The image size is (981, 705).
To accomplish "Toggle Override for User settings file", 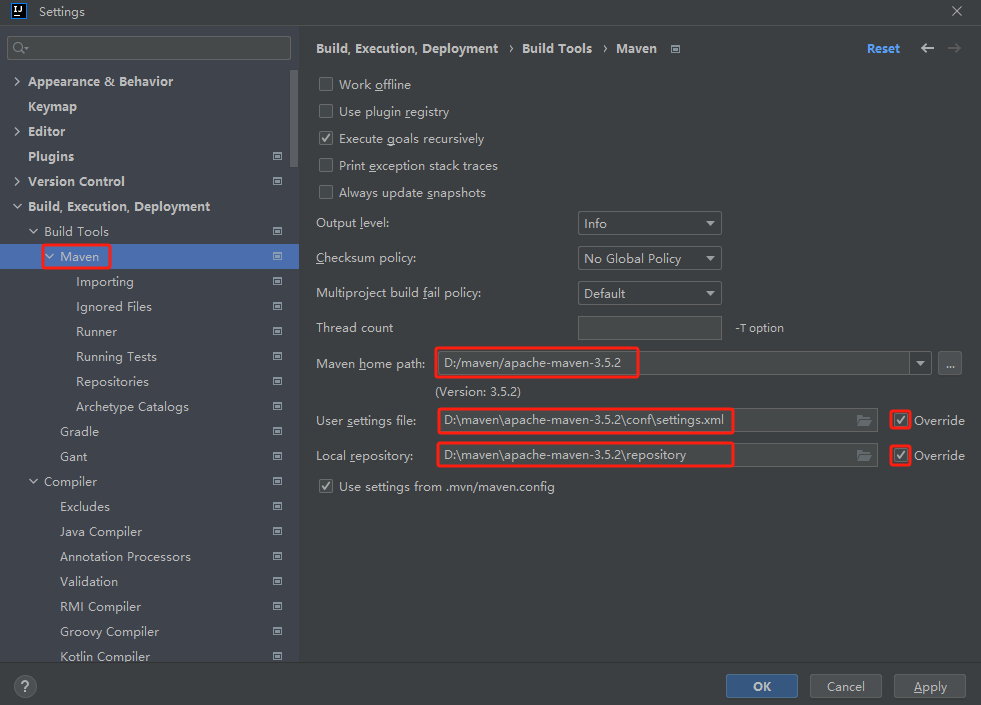I will 900,420.
